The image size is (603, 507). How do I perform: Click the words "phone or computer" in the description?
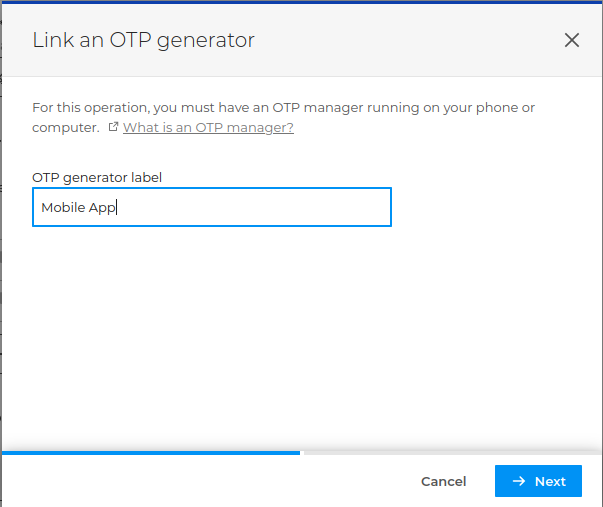(x=500, y=107)
